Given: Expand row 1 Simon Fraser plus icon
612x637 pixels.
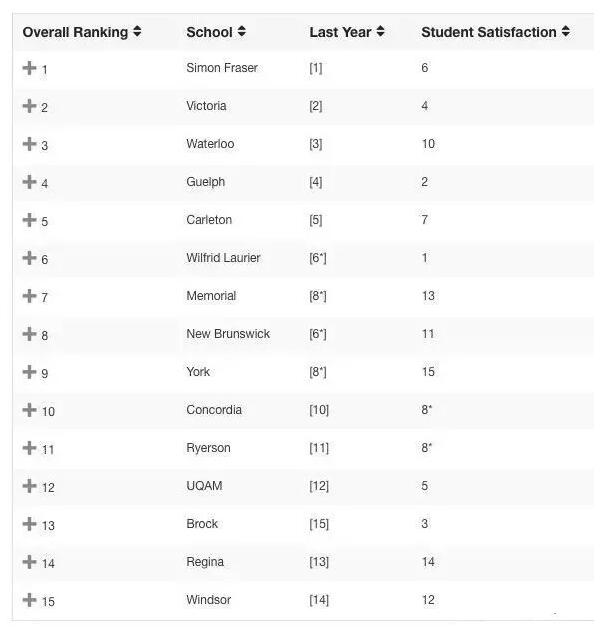Looking at the screenshot, I should point(30,67).
